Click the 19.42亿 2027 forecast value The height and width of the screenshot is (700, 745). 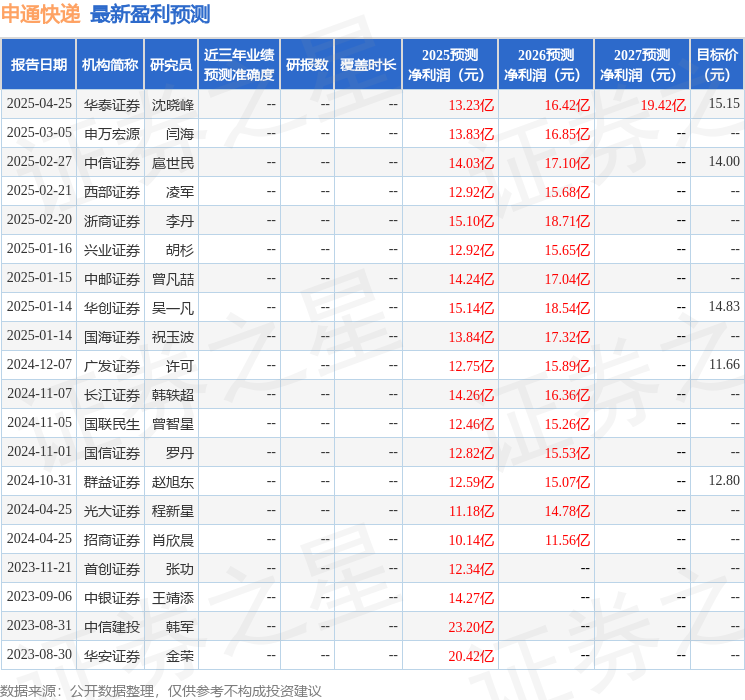click(663, 105)
